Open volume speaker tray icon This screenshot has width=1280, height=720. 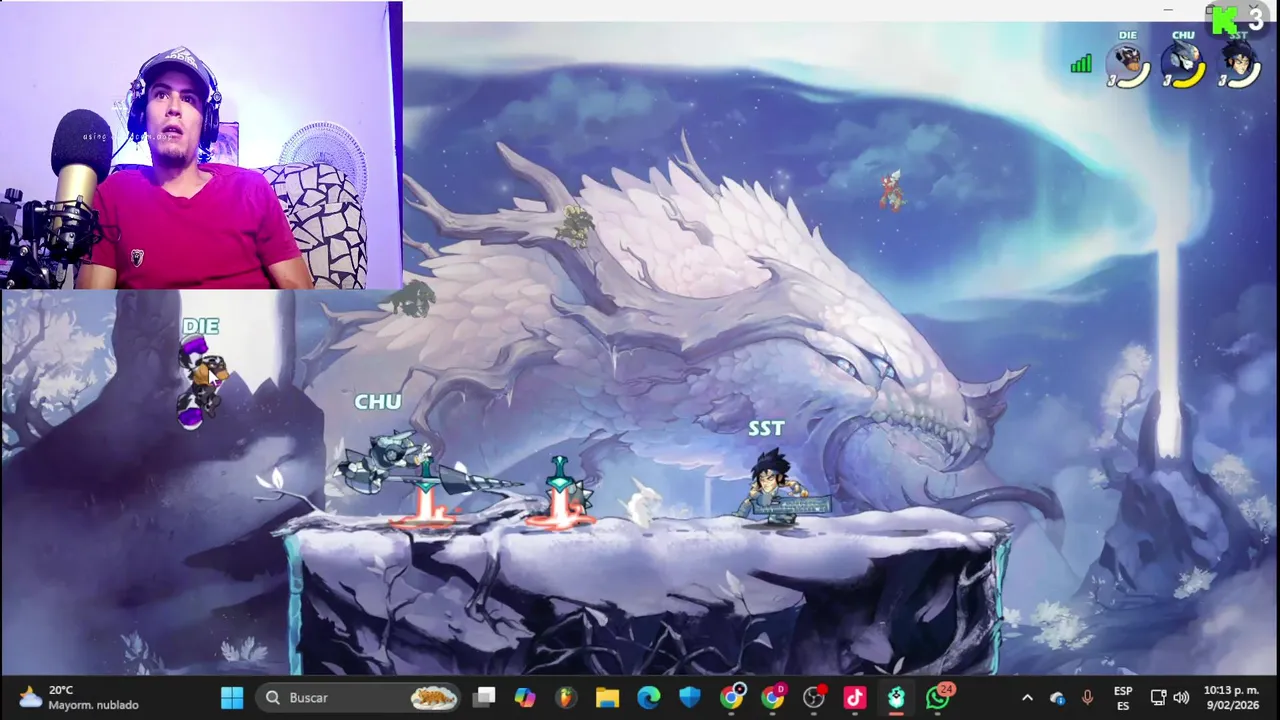1181,697
